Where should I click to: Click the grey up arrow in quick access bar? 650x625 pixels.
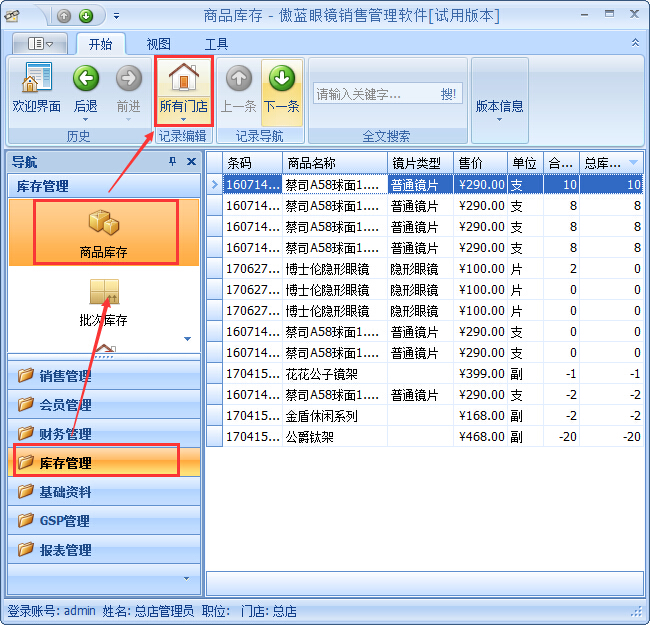64,16
